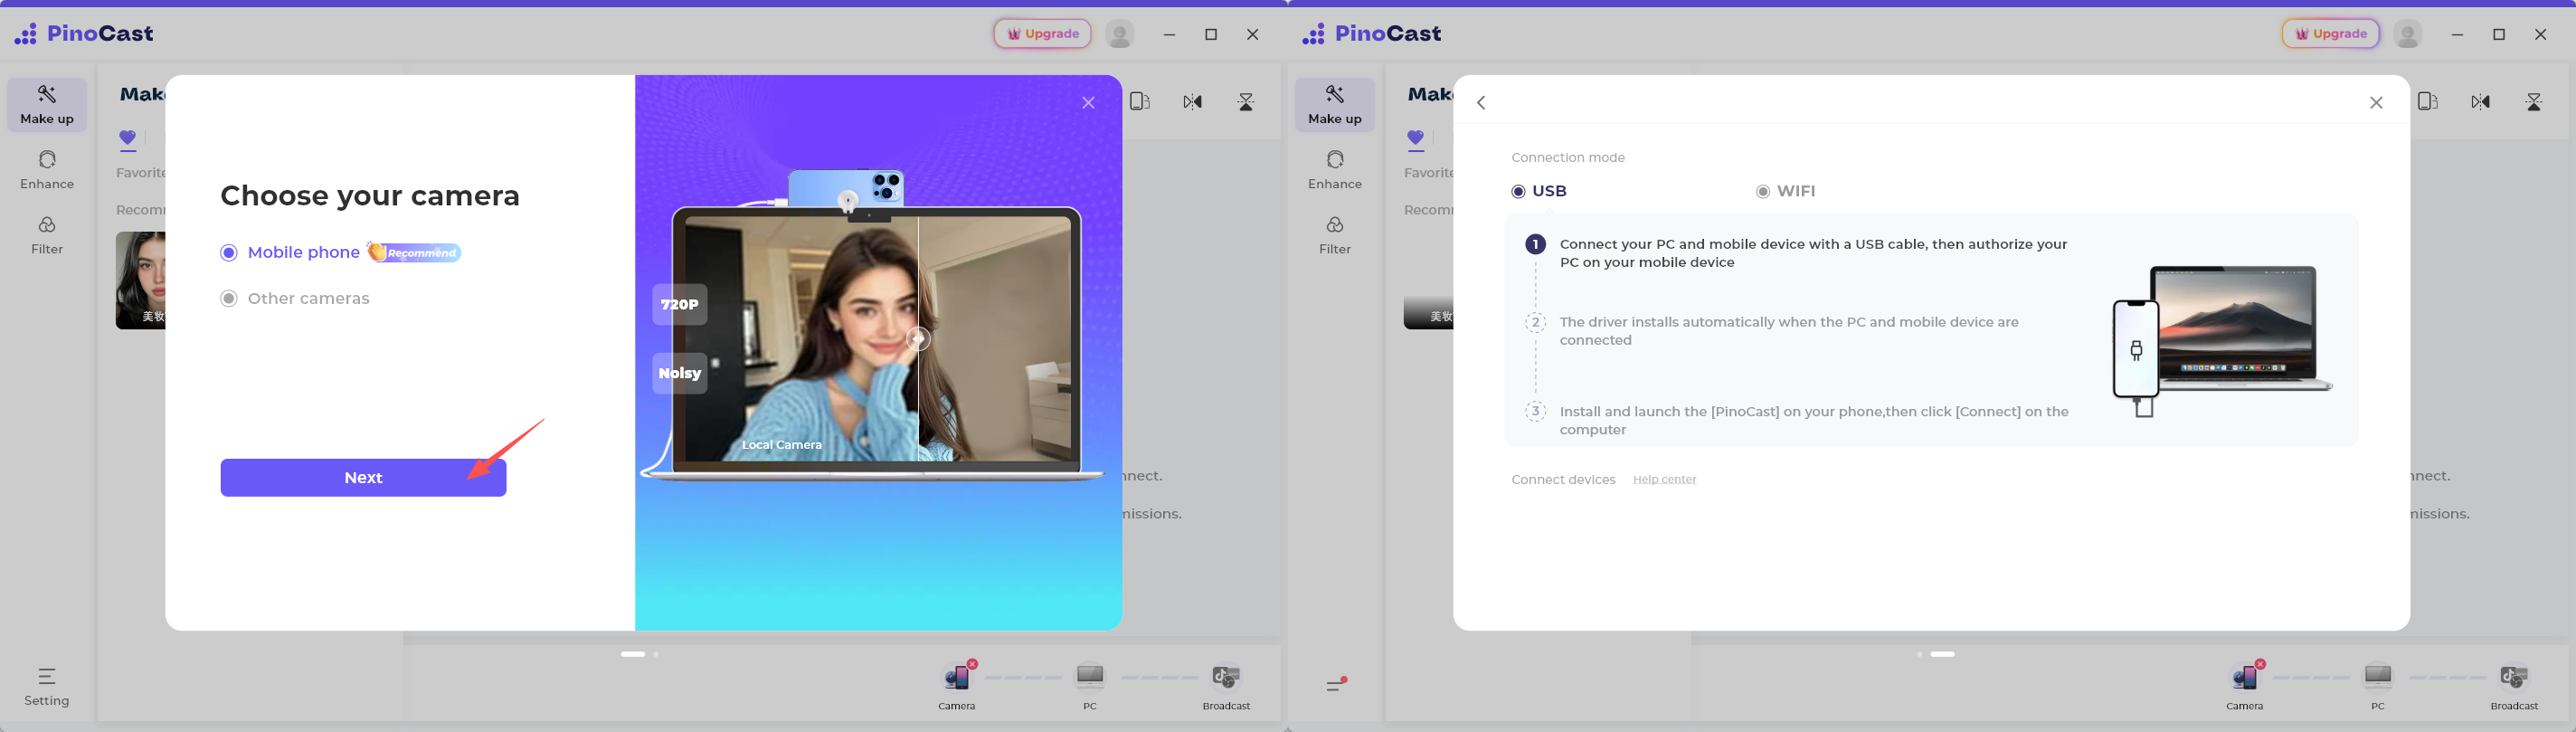Click compare view icon in right window toolbar
2576x732 pixels.
pos(2428,102)
